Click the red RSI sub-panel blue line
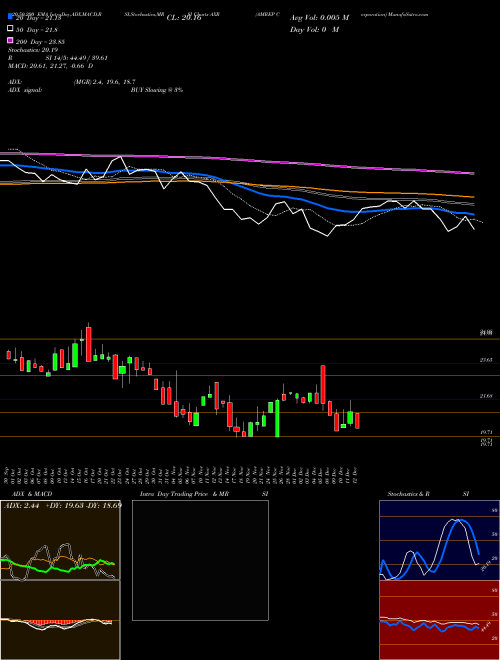 point(429,627)
